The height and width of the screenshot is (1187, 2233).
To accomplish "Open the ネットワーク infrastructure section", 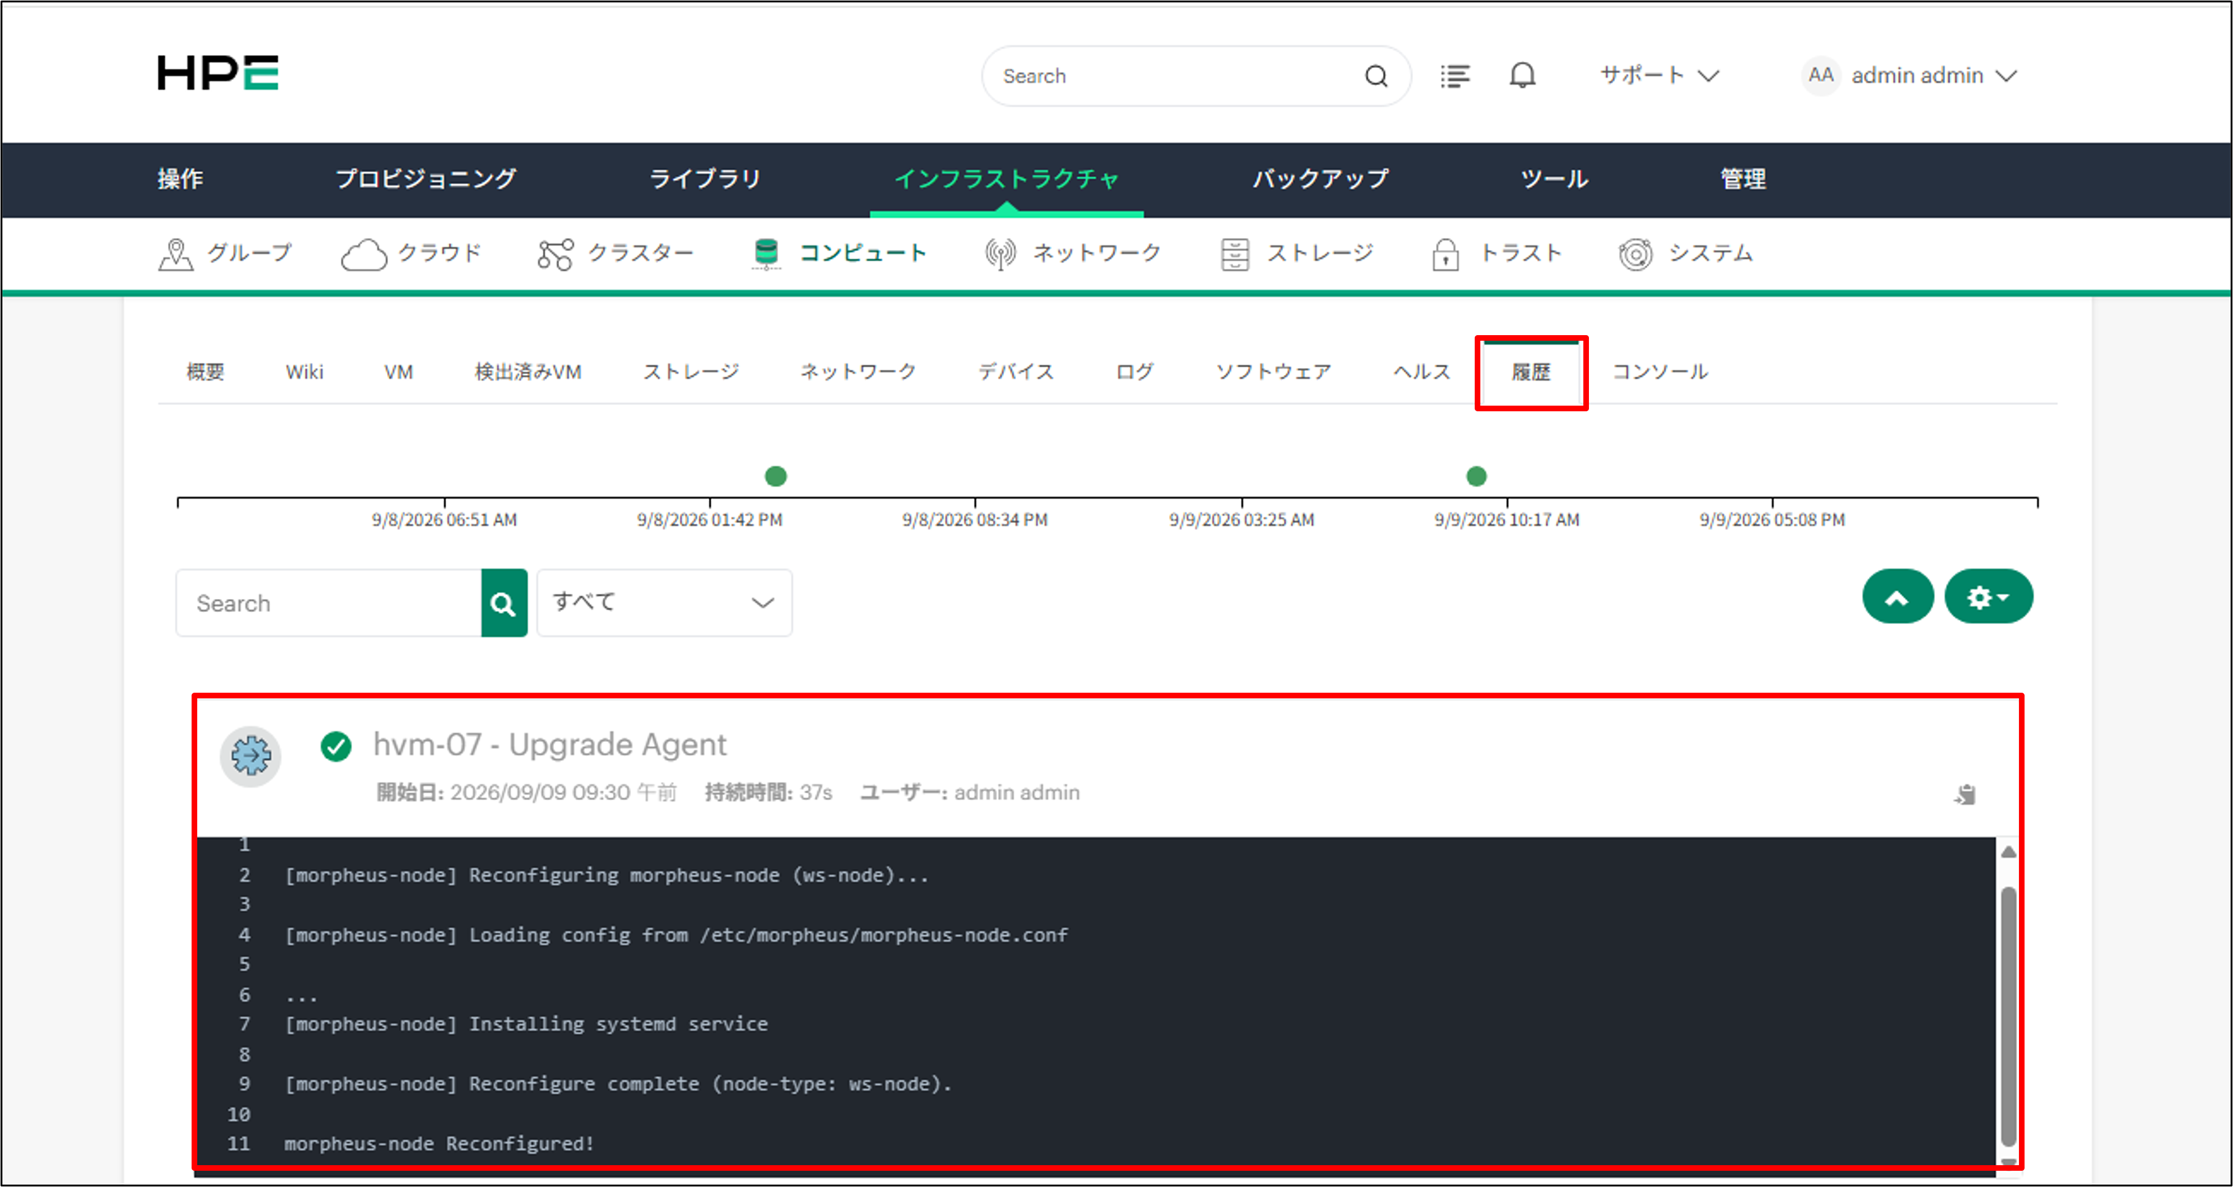I will (x=1072, y=254).
